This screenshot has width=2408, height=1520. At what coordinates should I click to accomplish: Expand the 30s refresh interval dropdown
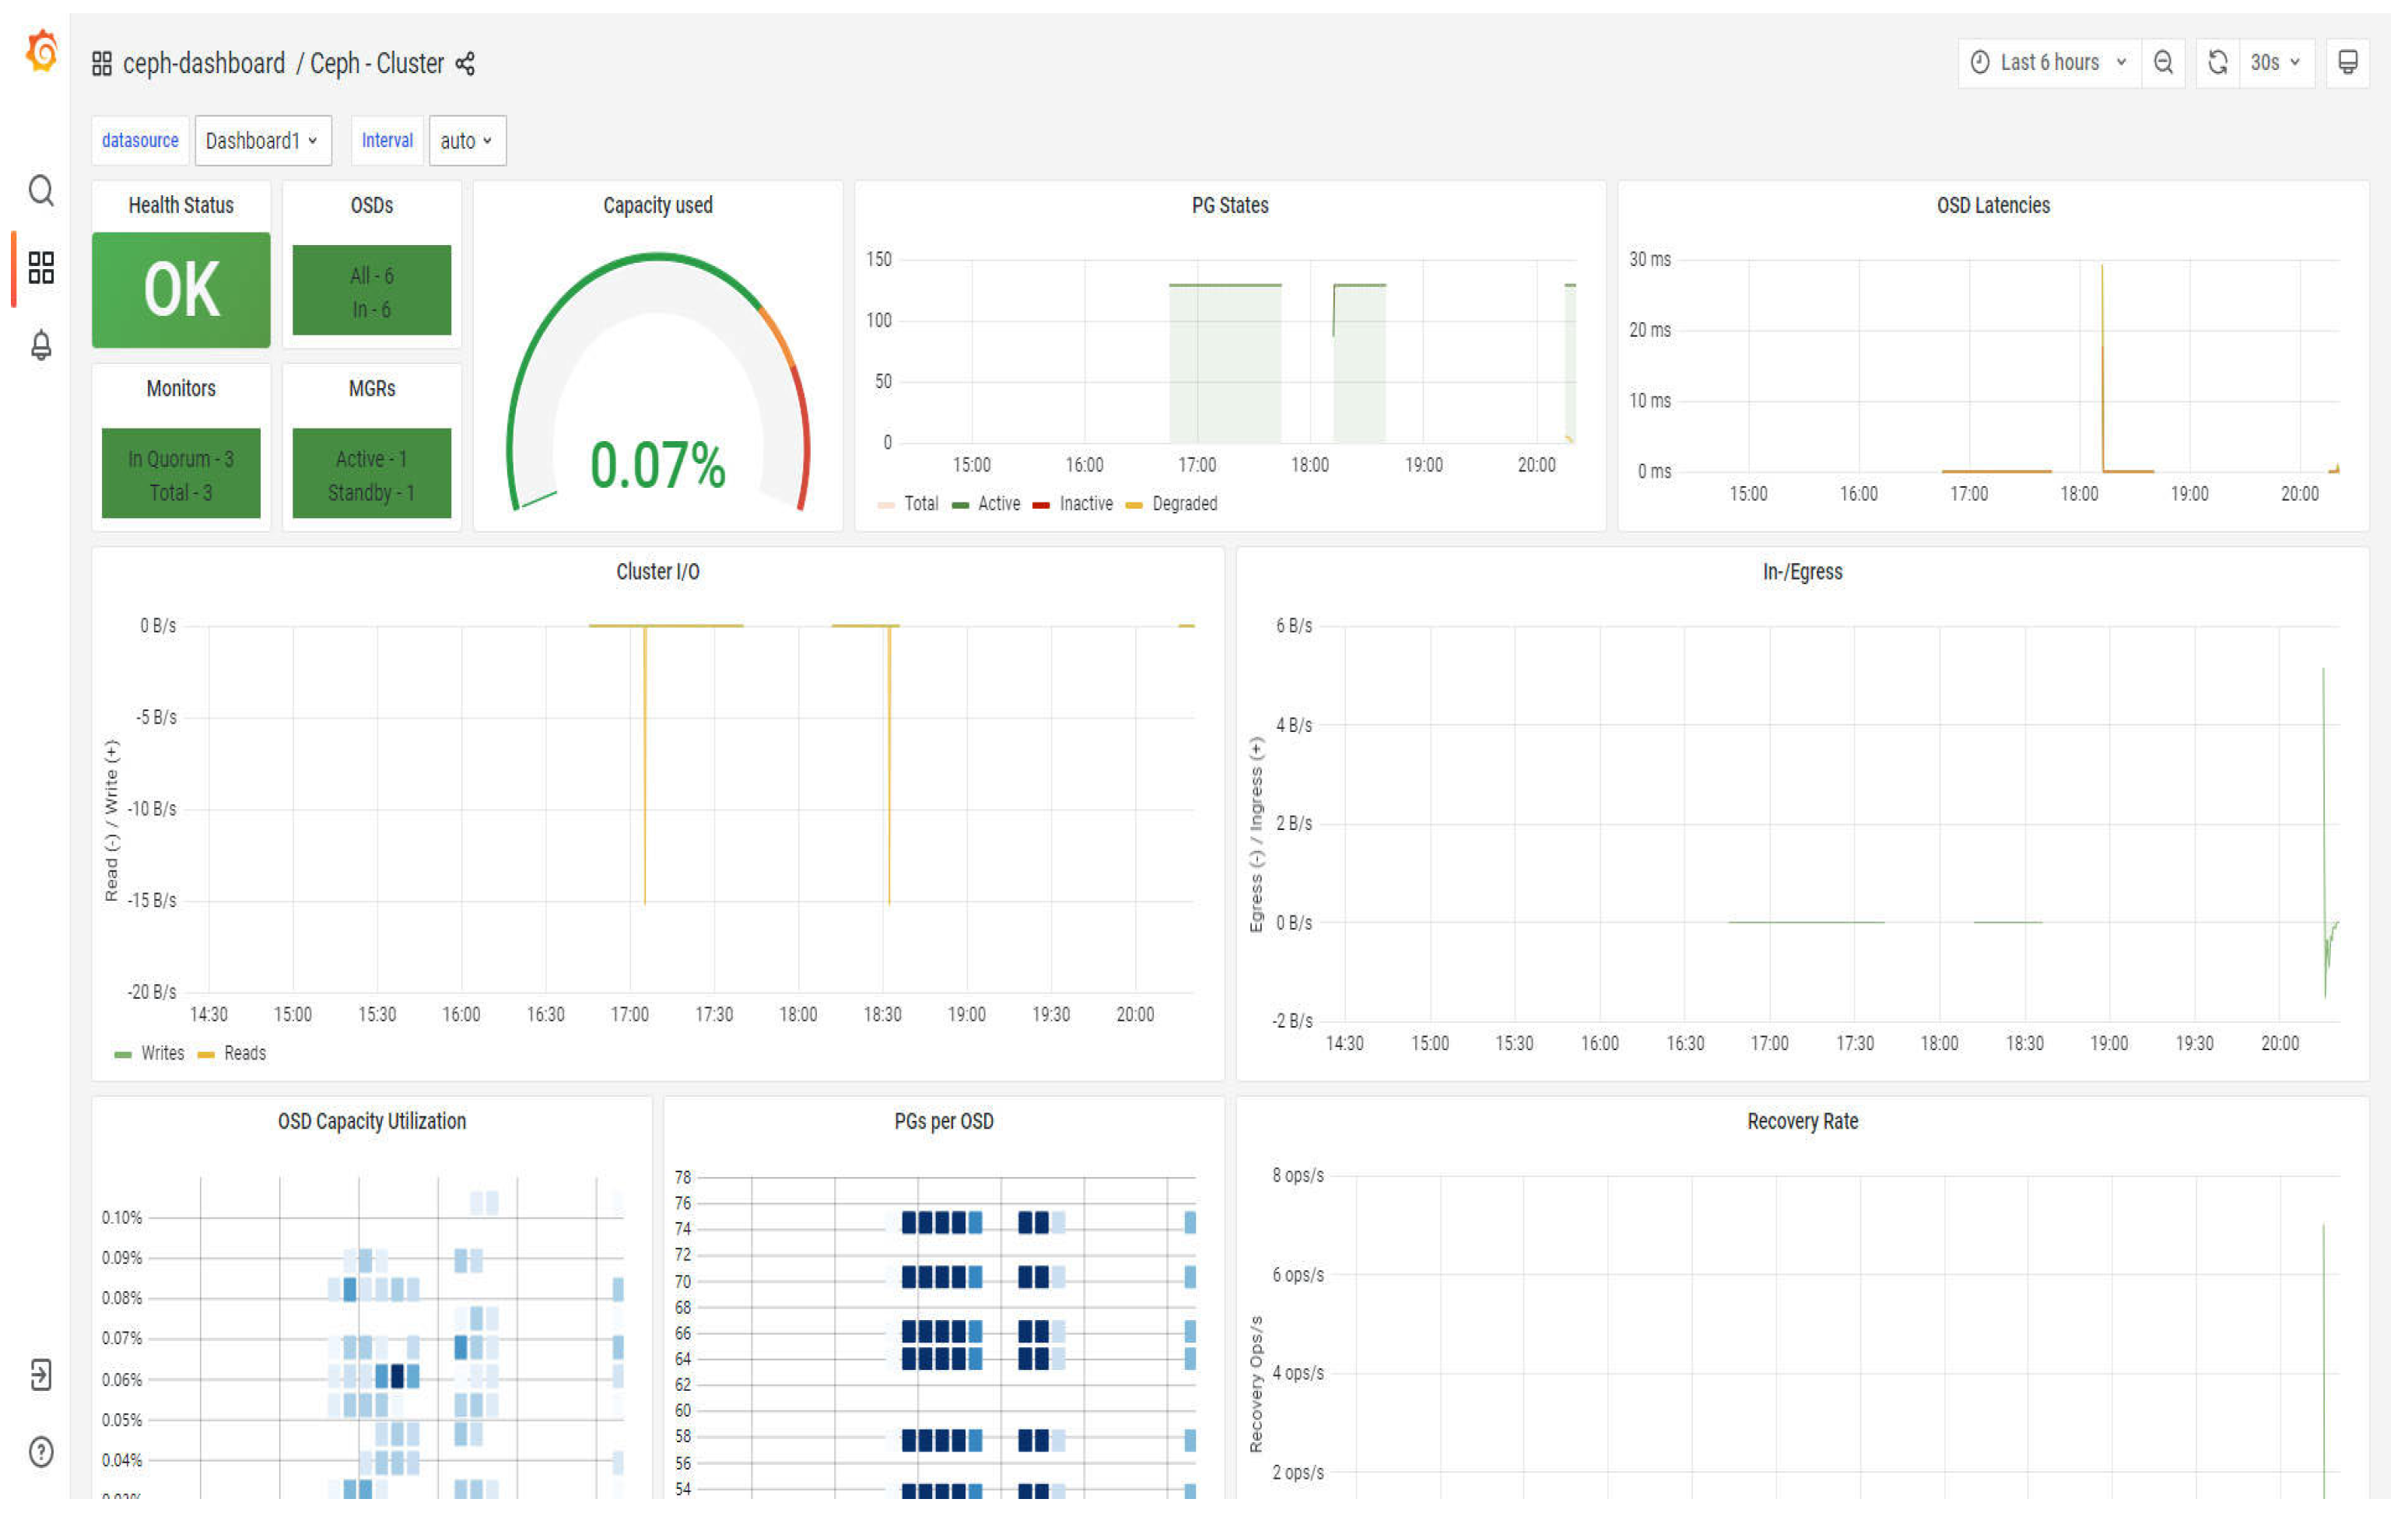pos(2276,63)
